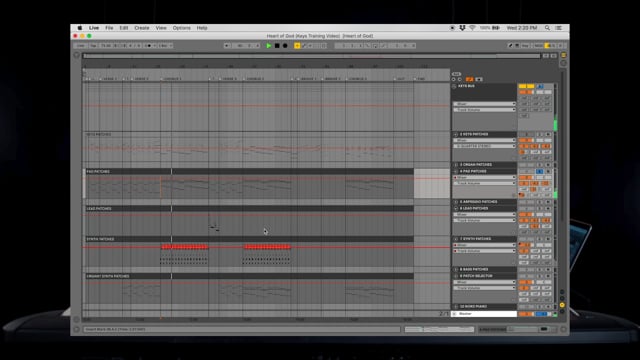Click KEYS BUS orange volume field
The width and height of the screenshot is (640, 360).
[x=526, y=92]
